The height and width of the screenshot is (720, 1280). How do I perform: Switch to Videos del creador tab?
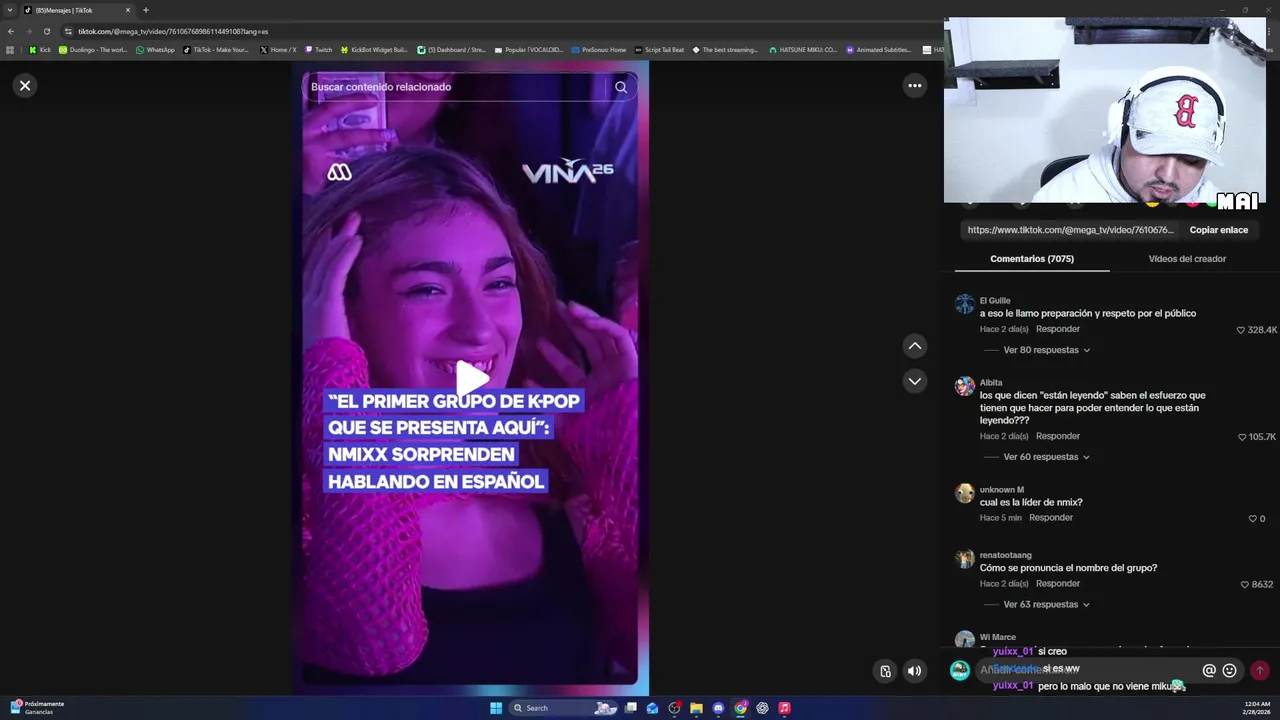coord(1187,259)
